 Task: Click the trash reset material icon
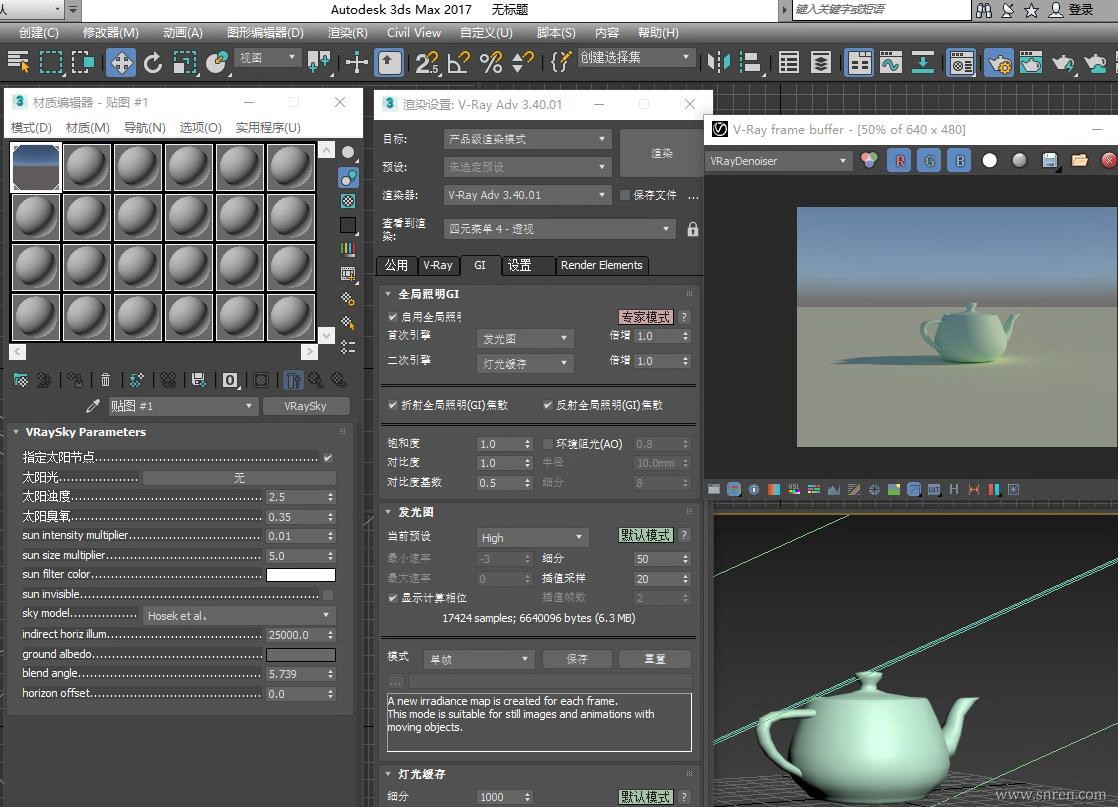click(x=105, y=380)
